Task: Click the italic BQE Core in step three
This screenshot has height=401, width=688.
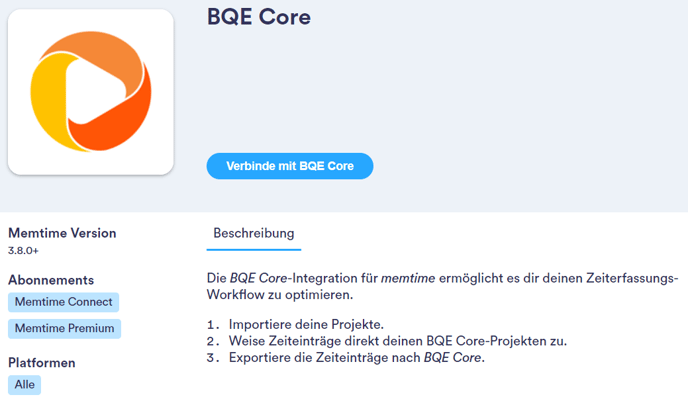Action: (x=452, y=358)
